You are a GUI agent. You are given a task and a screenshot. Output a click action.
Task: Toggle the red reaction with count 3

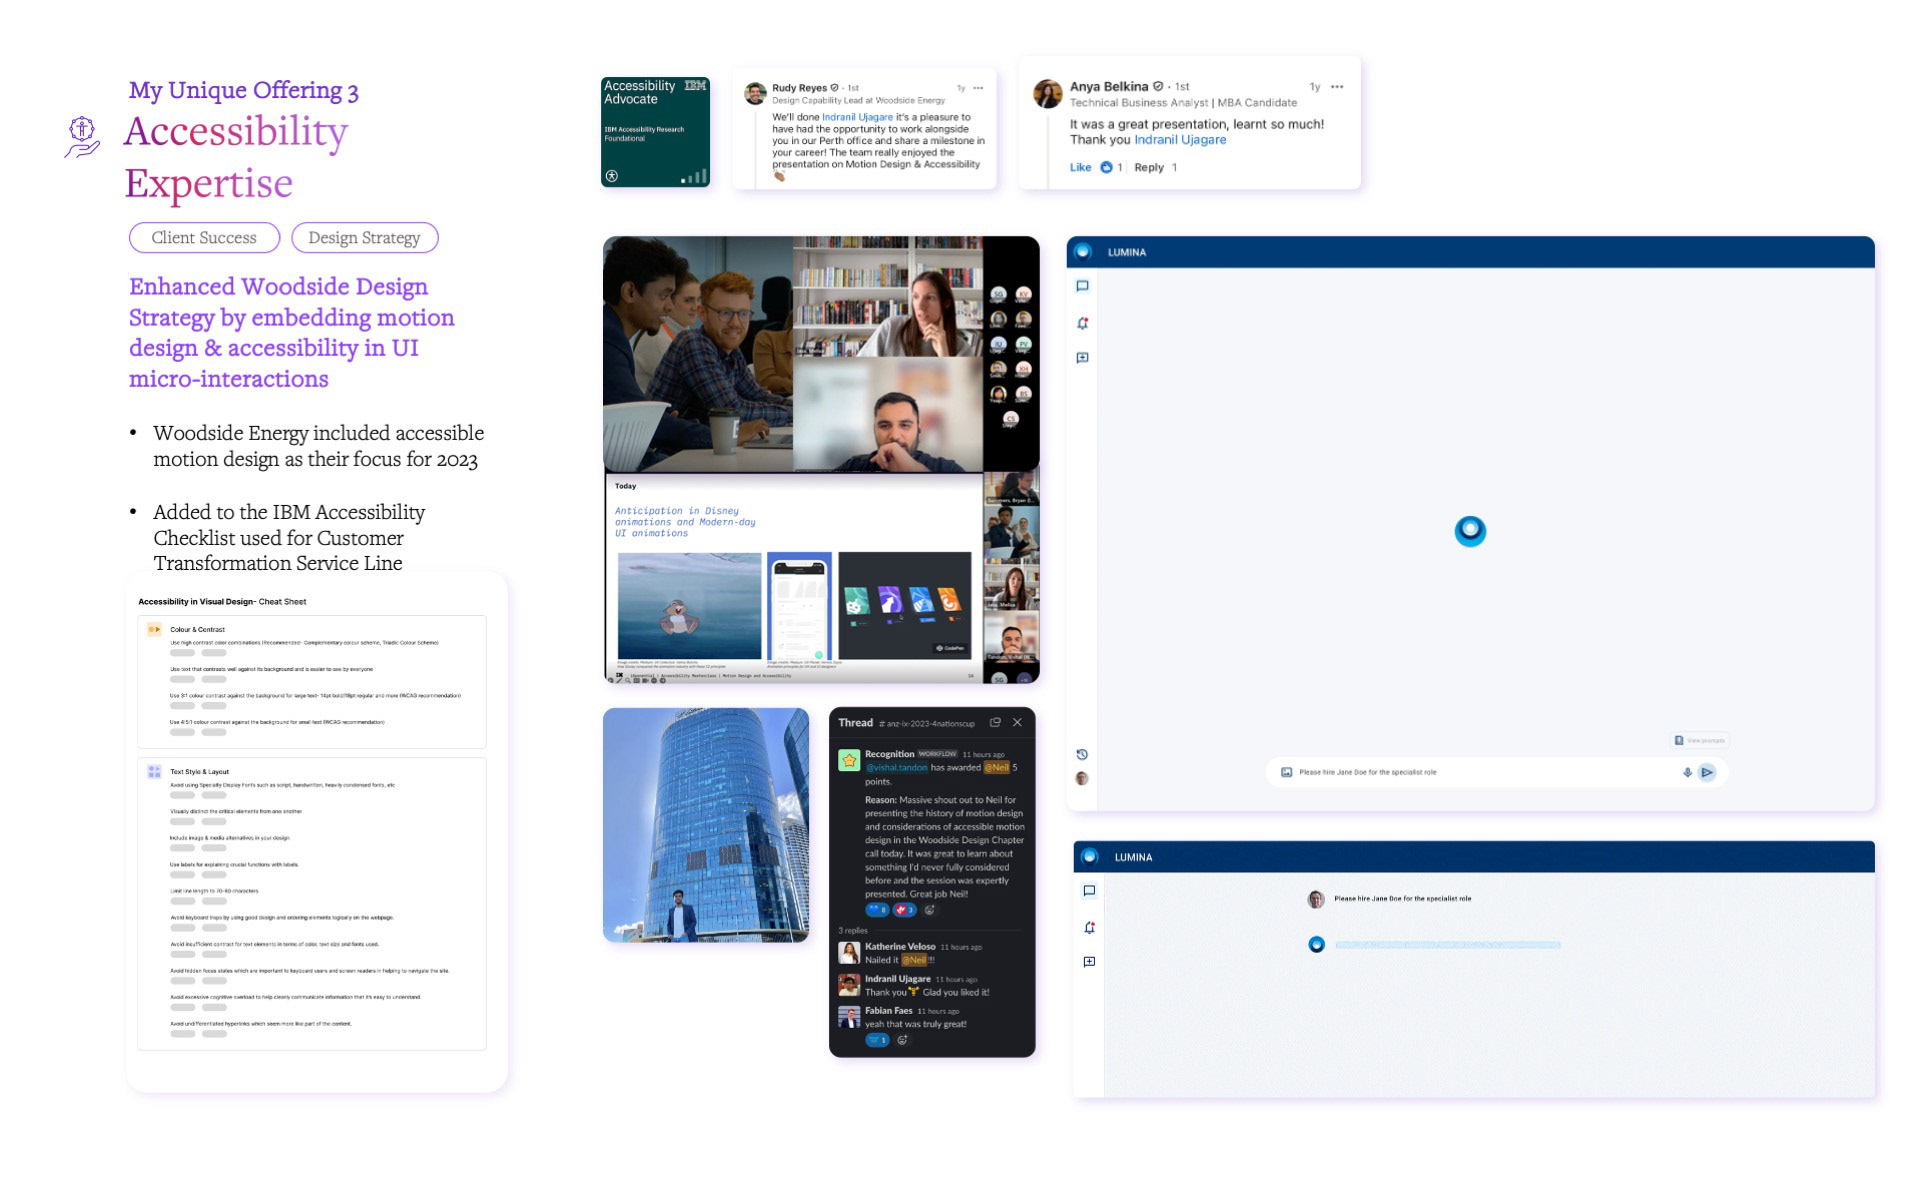point(904,910)
